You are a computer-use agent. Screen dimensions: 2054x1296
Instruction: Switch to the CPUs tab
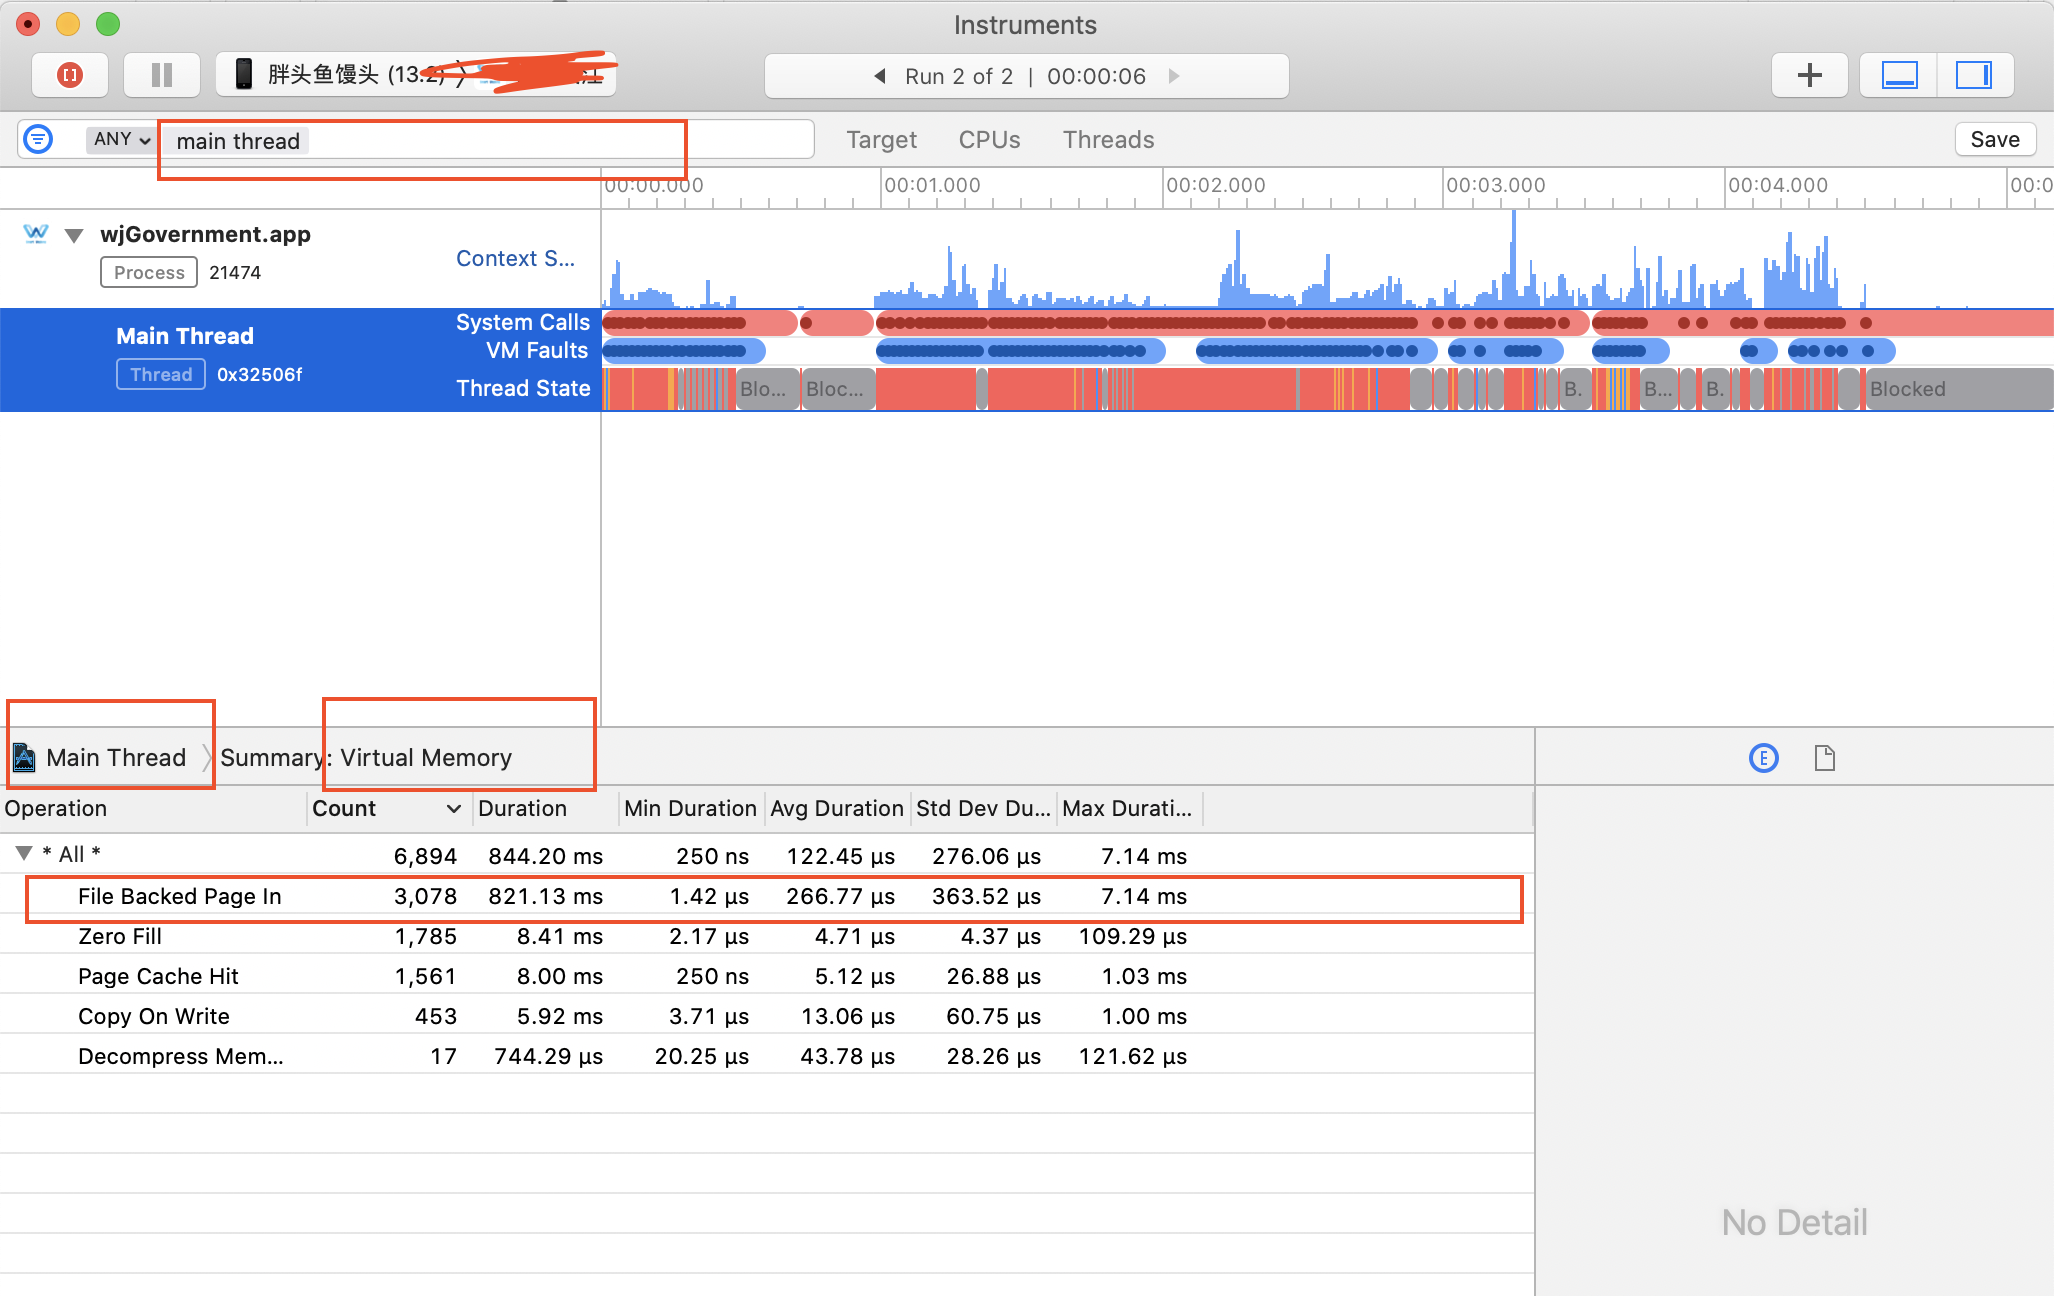[x=989, y=140]
